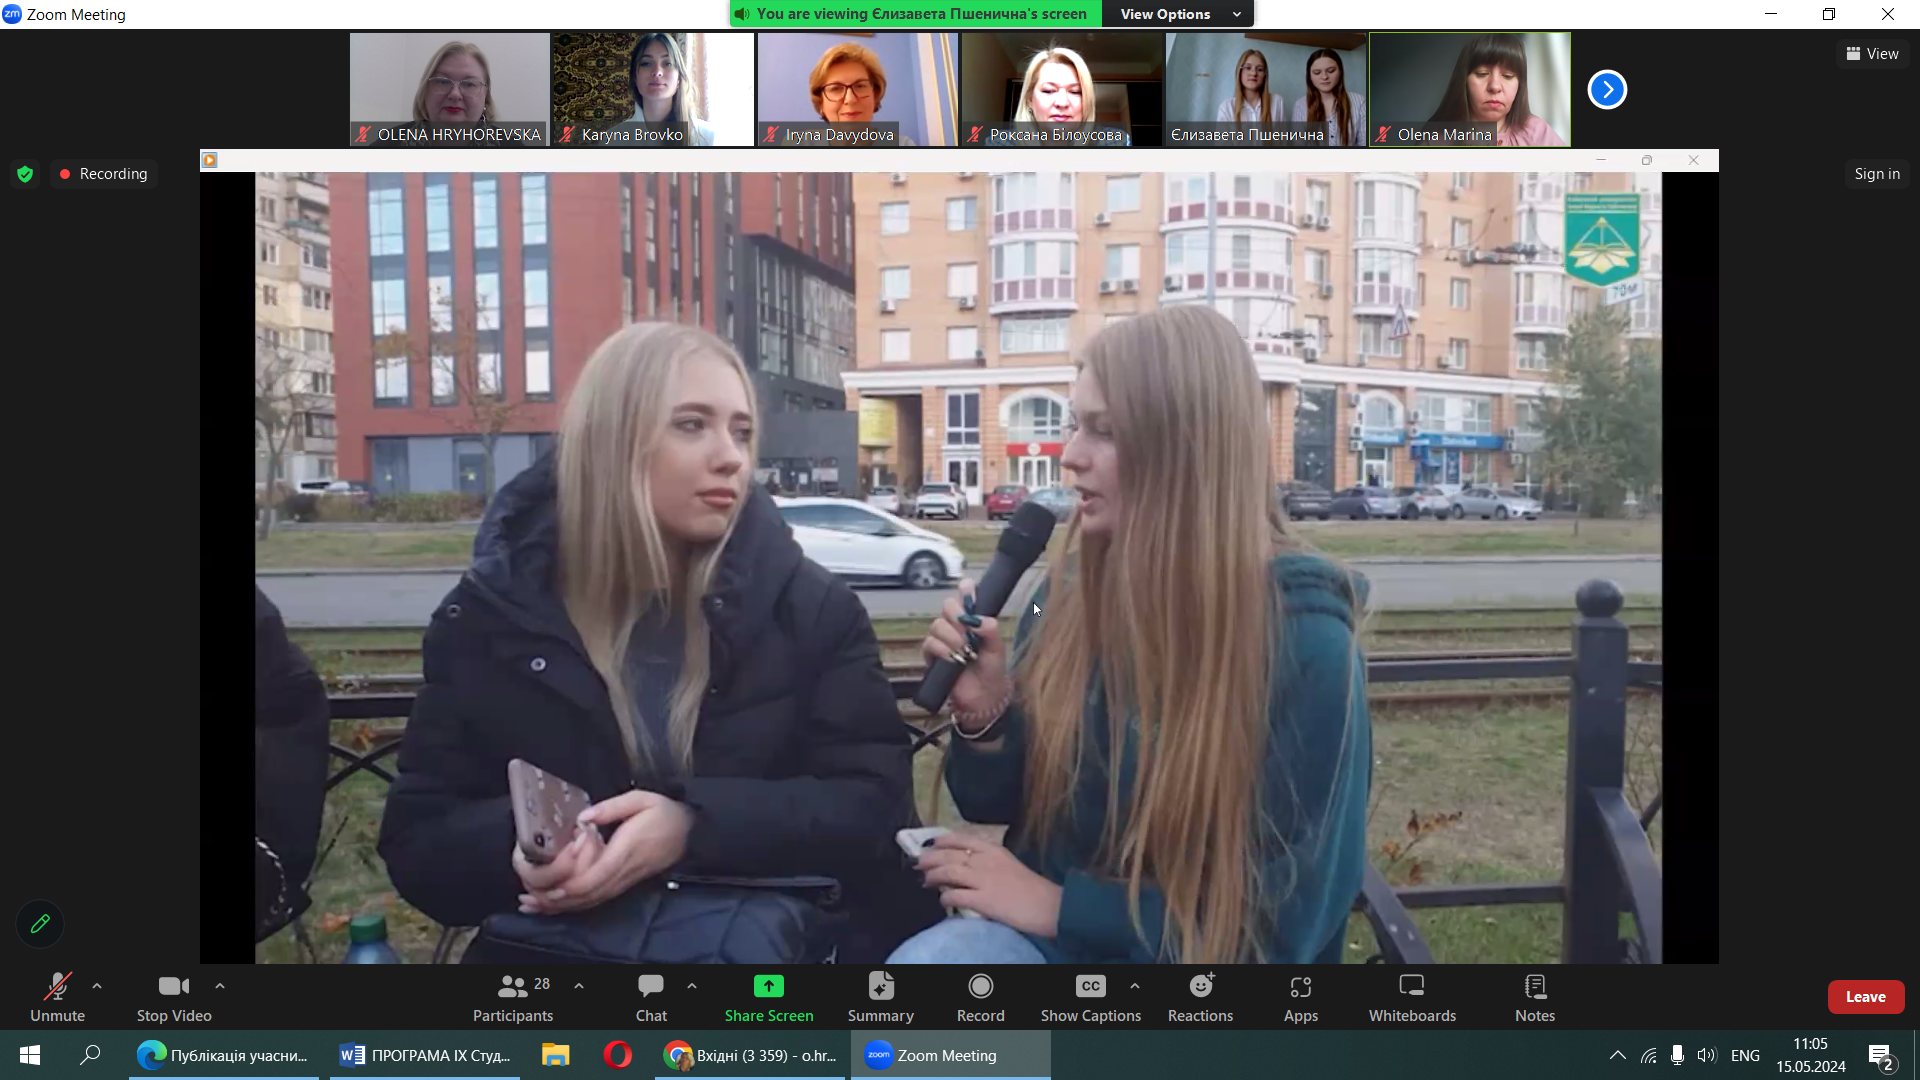The width and height of the screenshot is (1920, 1080).
Task: Stop video with the camera button
Action: 174,997
